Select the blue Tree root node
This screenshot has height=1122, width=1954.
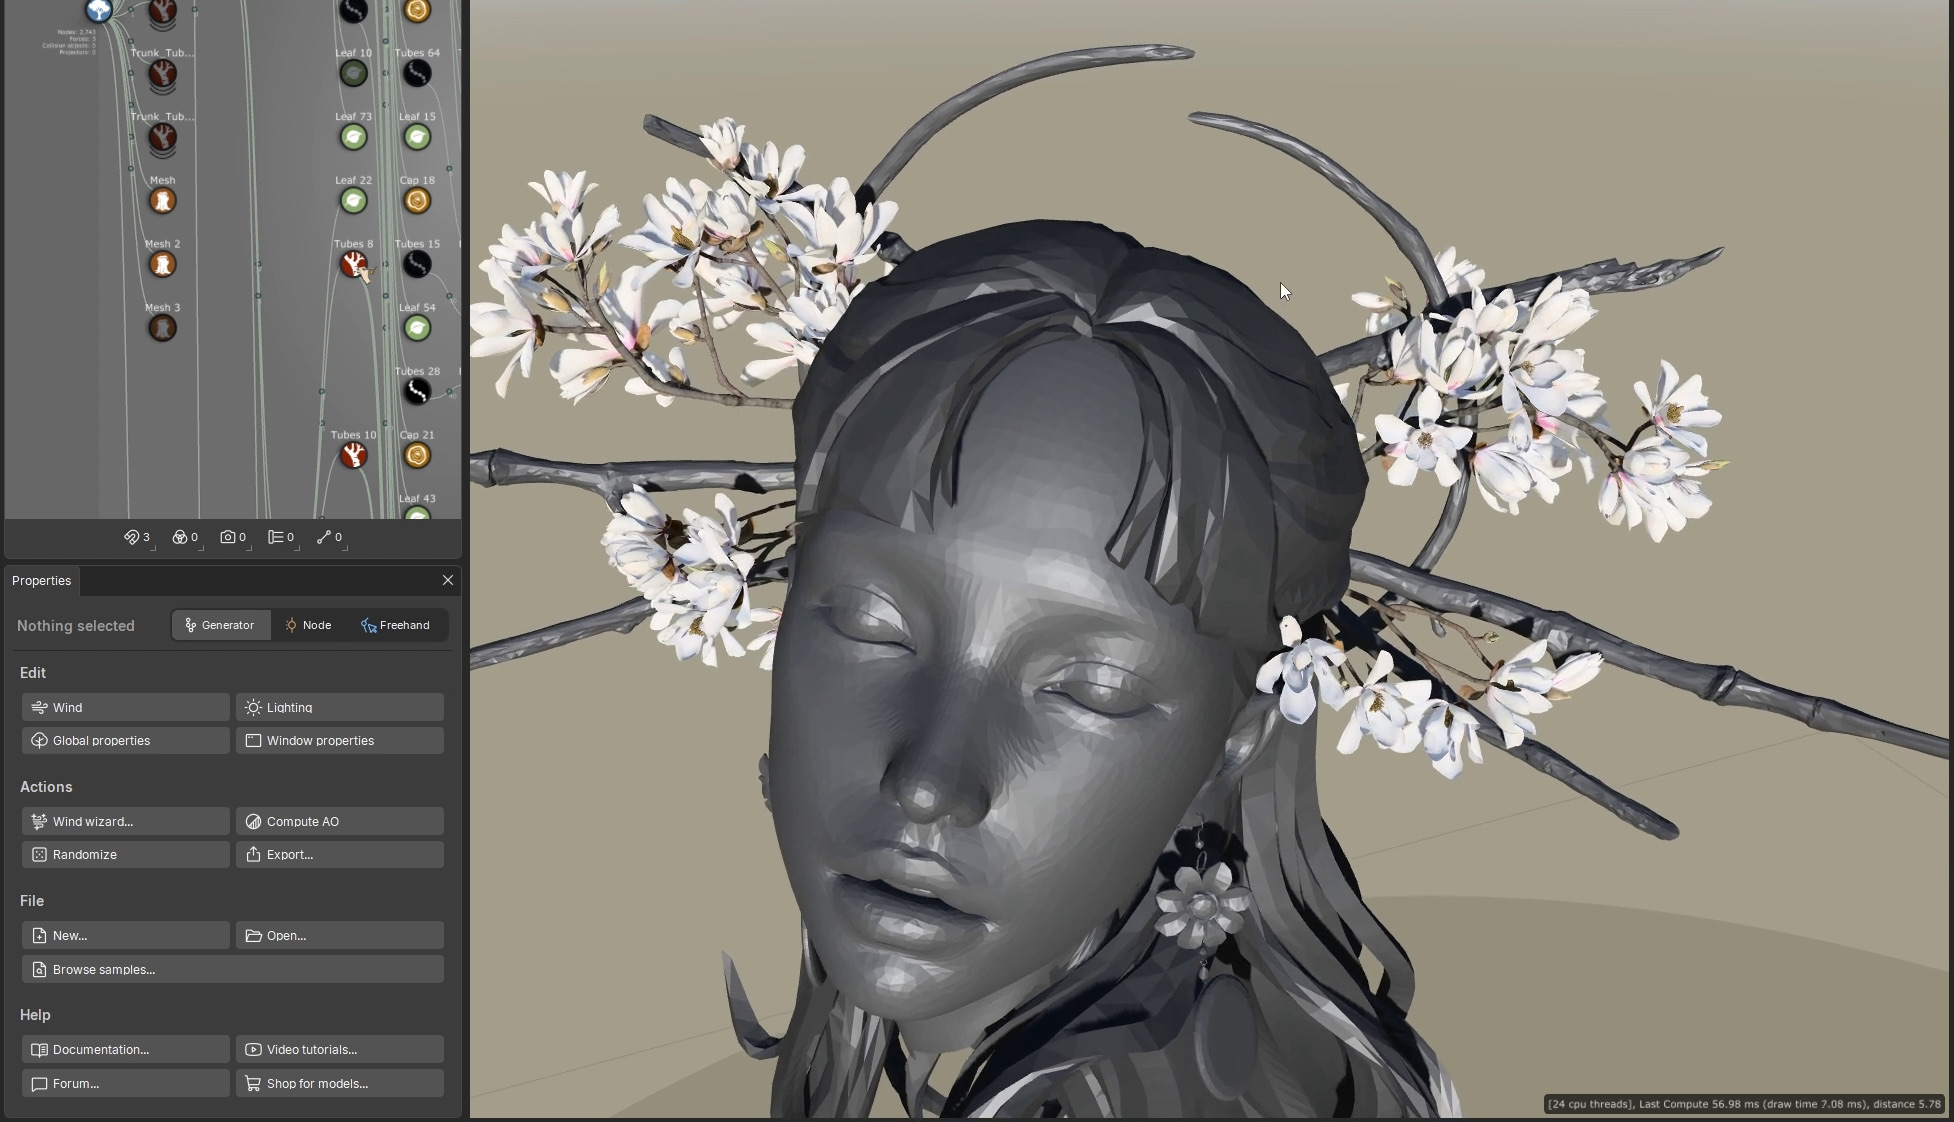pyautogui.click(x=99, y=11)
